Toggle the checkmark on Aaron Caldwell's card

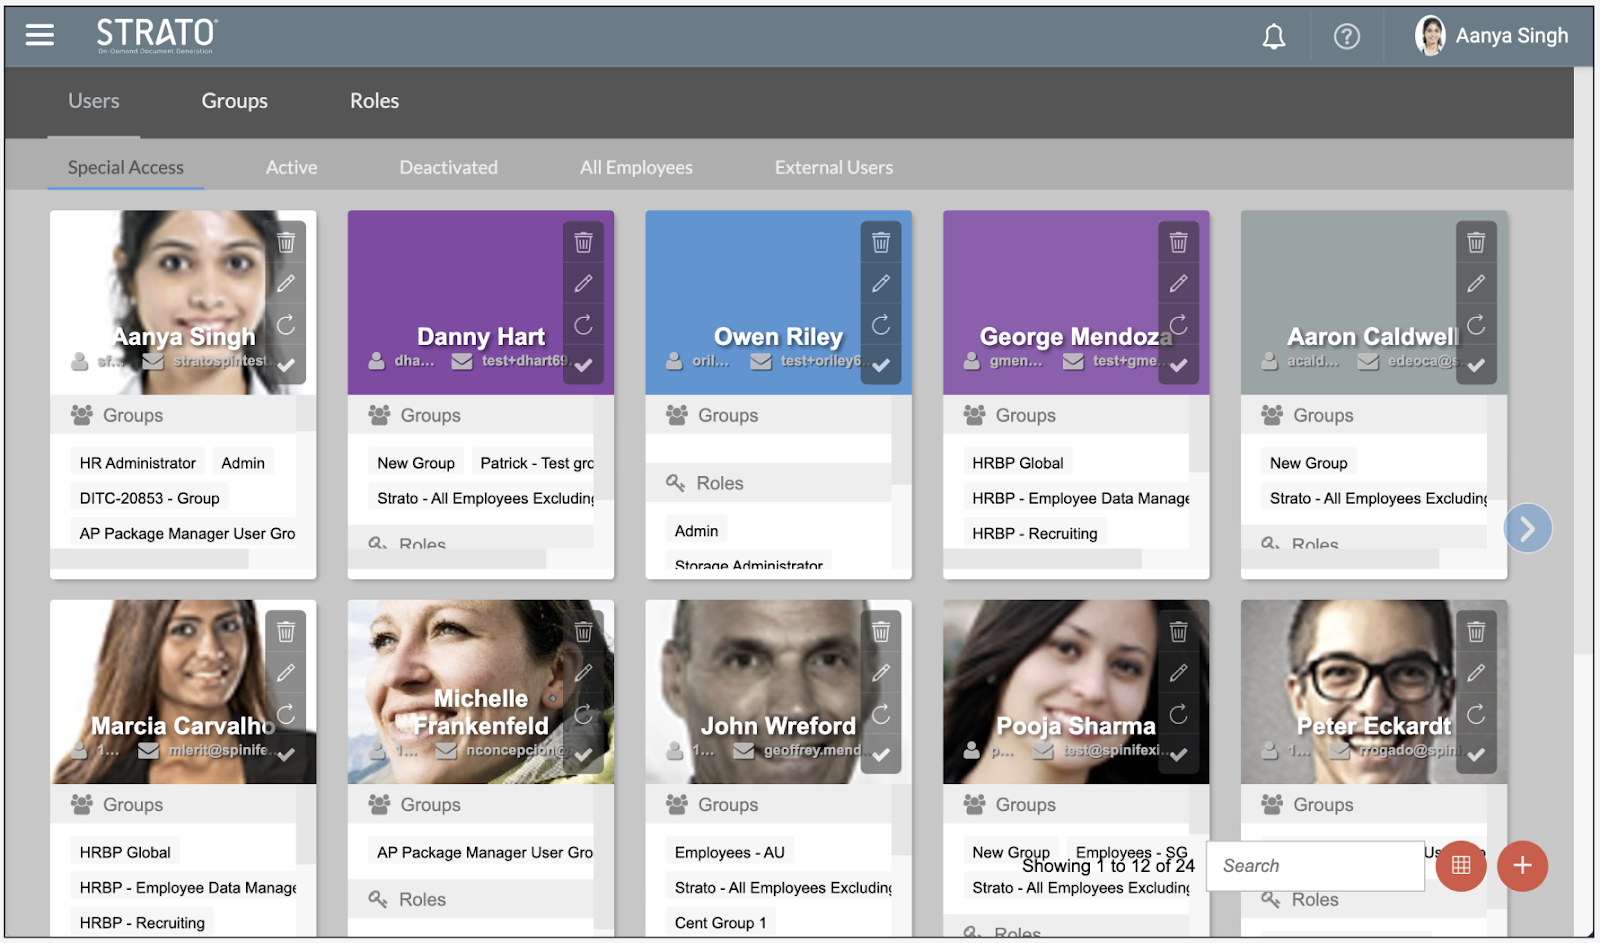pos(1475,366)
